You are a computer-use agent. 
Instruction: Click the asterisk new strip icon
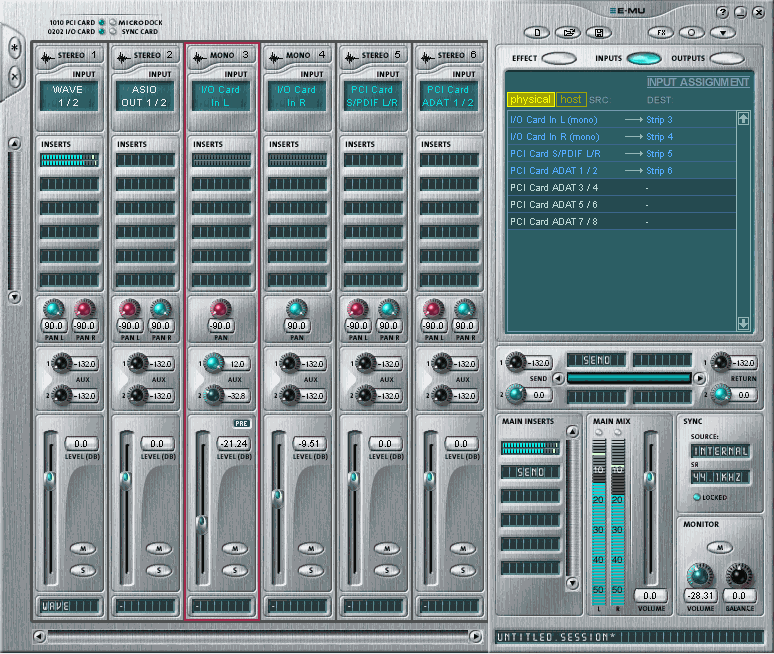[14, 47]
